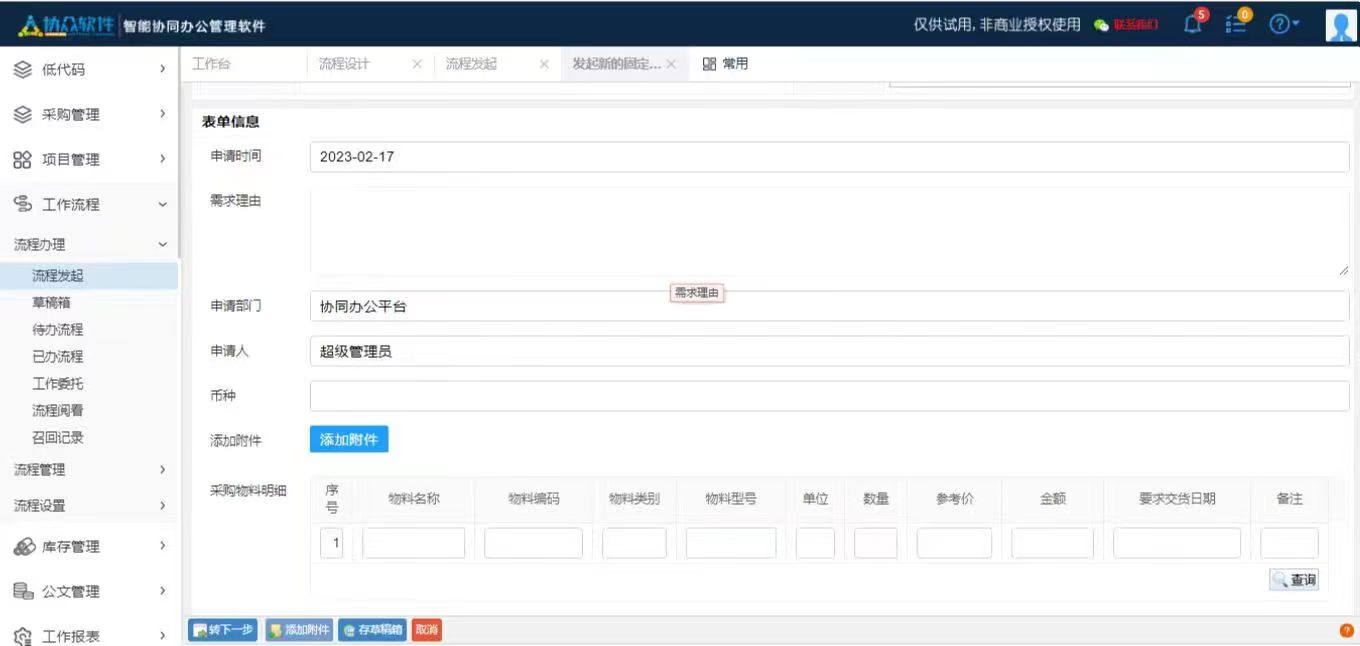Open the user avatar profile

pos(1340,25)
